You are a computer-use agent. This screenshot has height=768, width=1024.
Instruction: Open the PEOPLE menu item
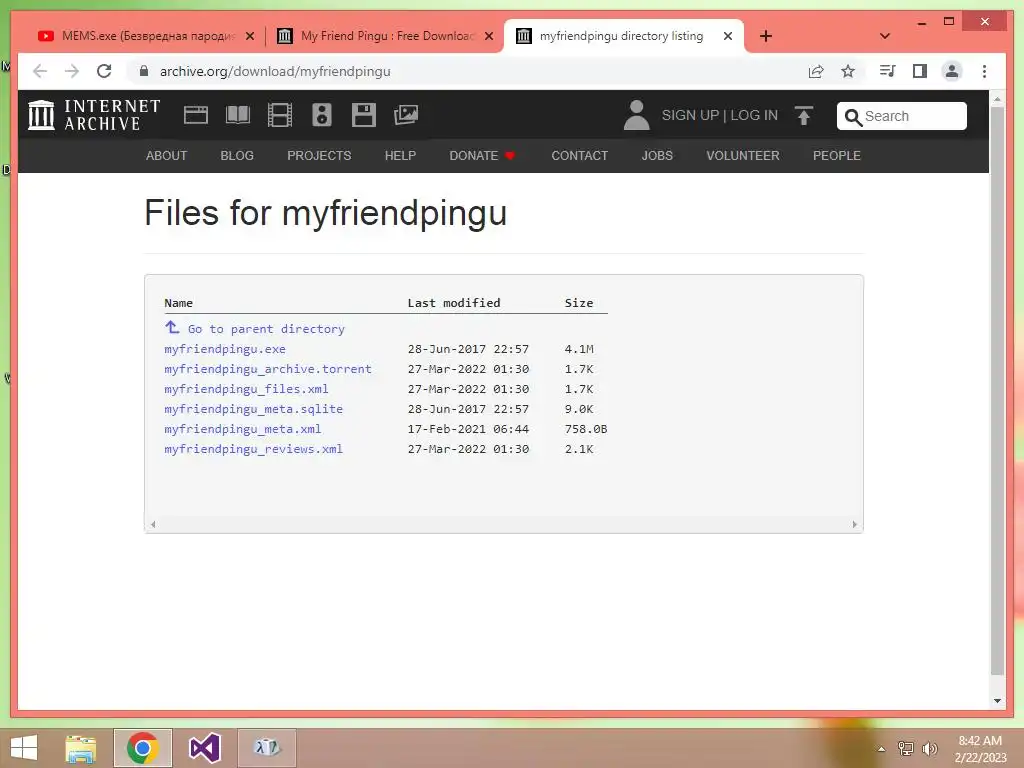[837, 155]
